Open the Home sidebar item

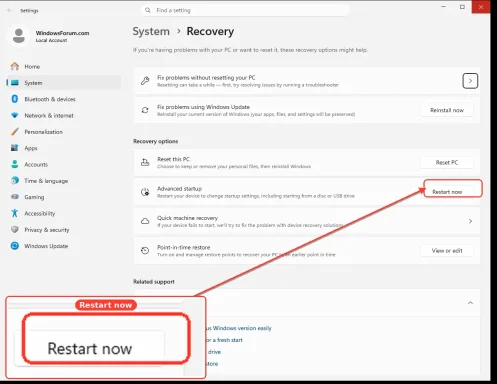pos(63,66)
